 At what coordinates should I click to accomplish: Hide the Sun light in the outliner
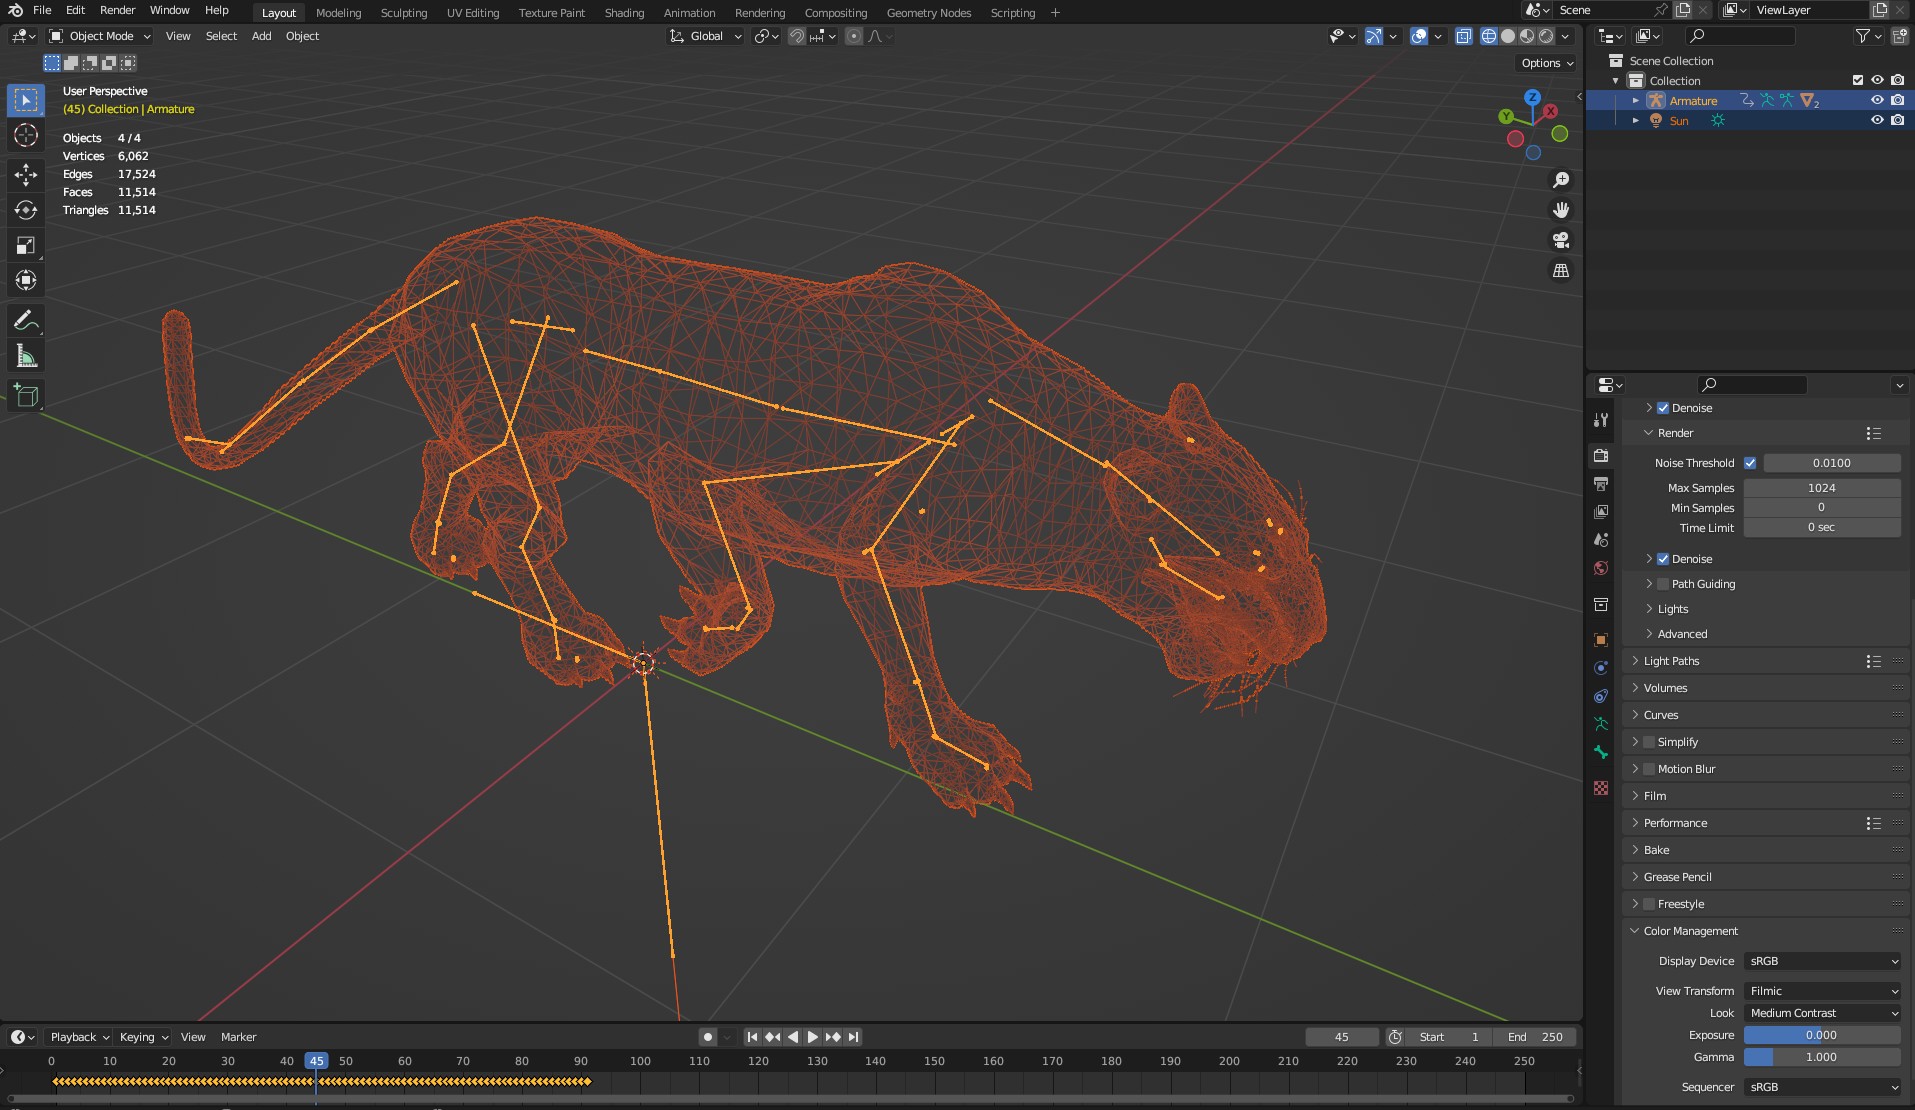(1877, 120)
